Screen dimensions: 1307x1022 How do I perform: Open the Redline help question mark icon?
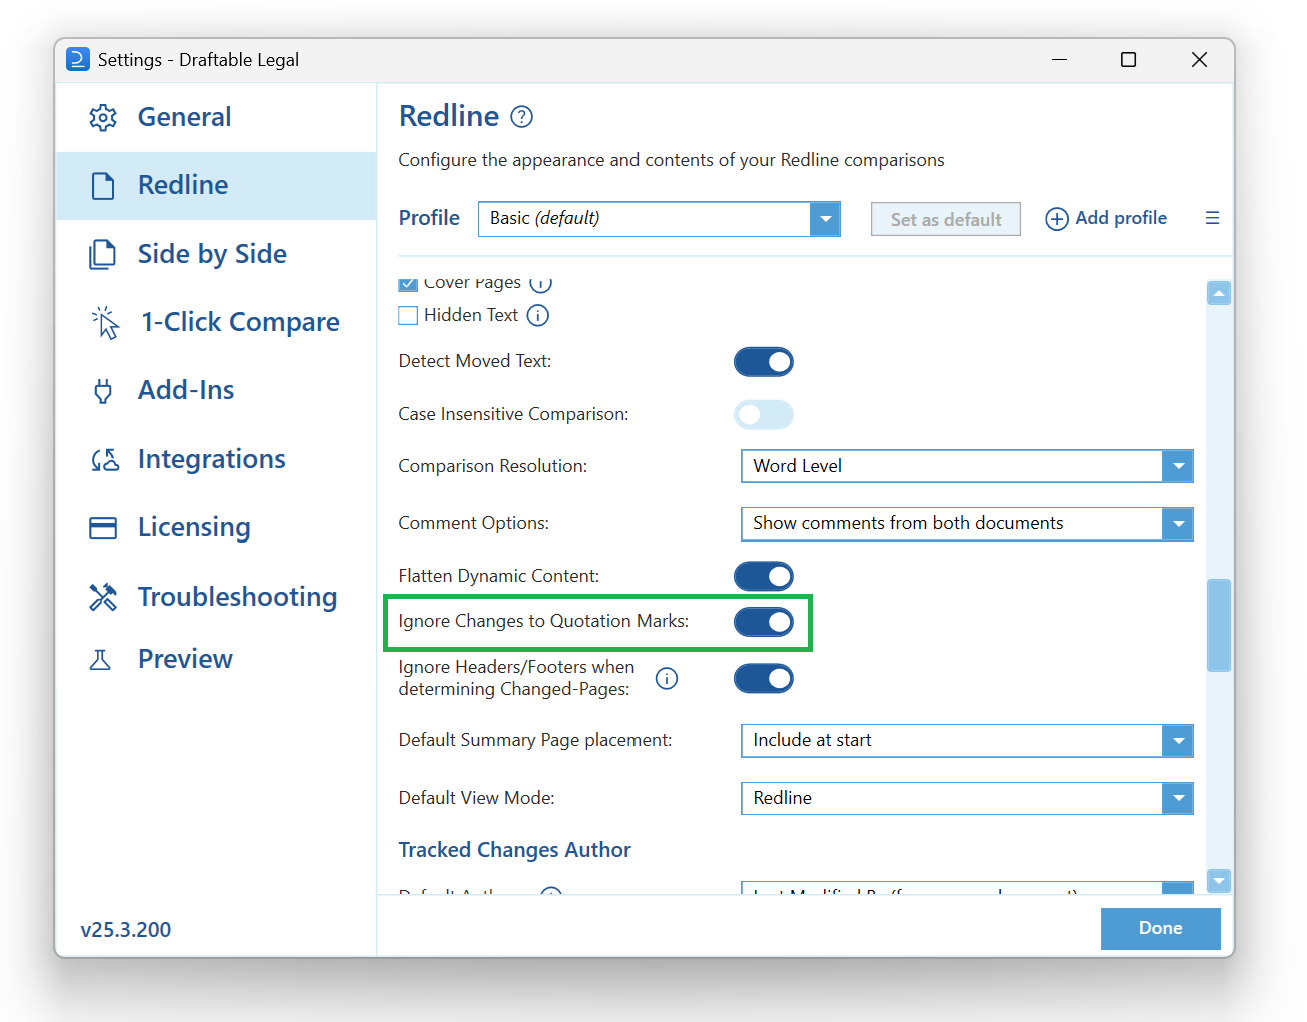(x=521, y=117)
